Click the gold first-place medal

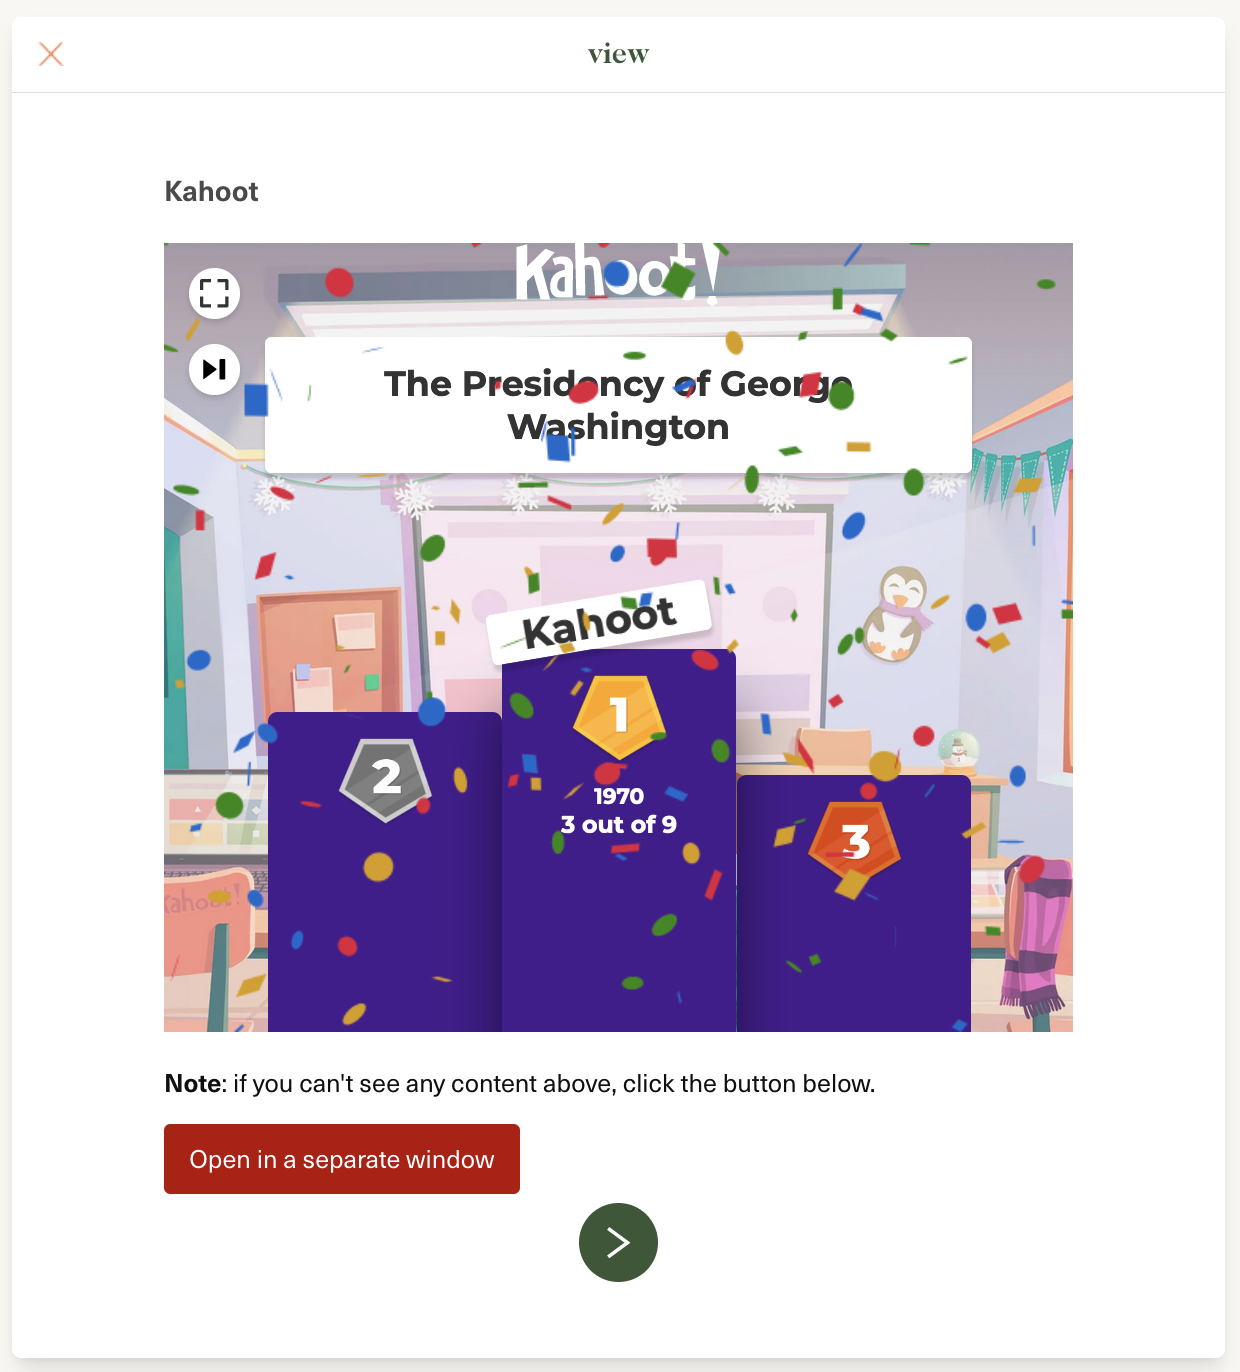(619, 716)
